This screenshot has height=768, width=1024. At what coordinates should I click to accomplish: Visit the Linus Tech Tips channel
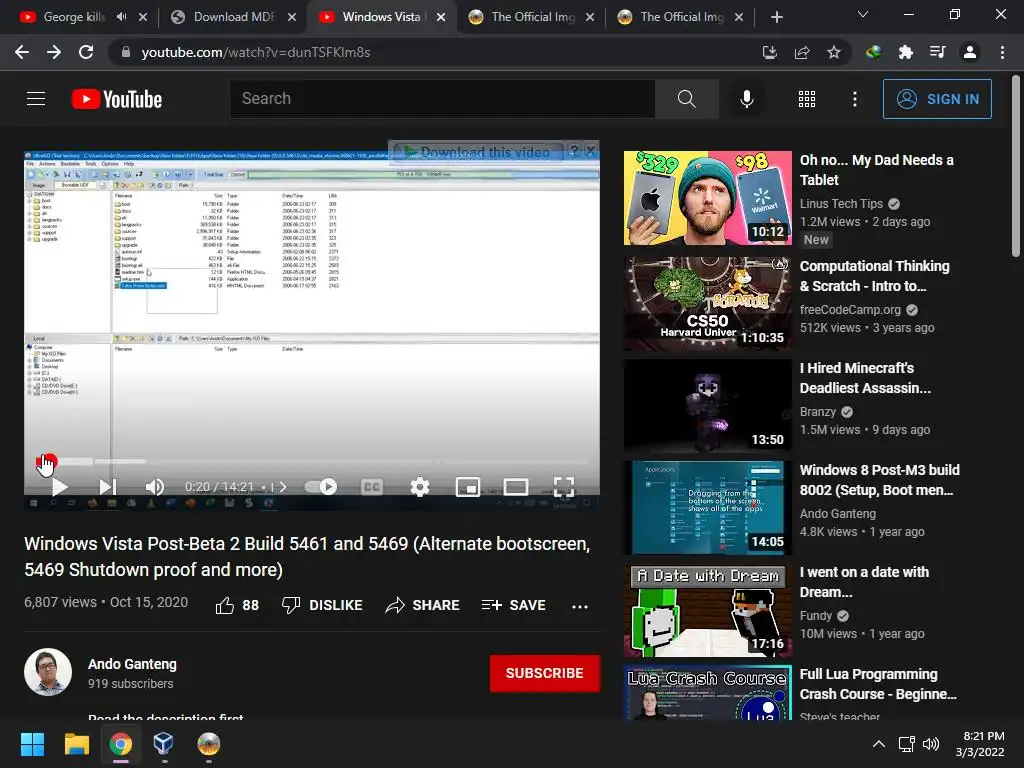click(x=841, y=204)
